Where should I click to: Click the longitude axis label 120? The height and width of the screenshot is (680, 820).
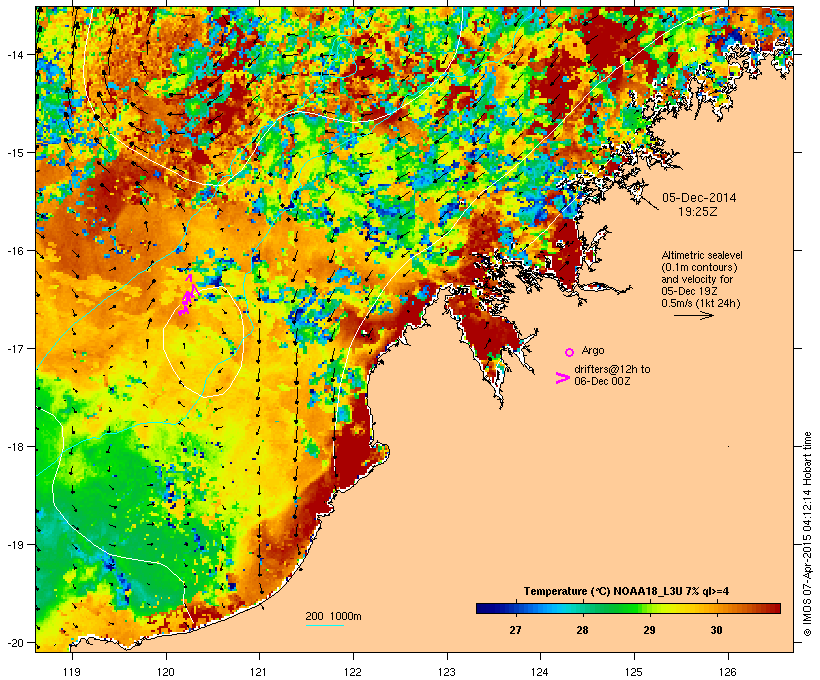166,672
